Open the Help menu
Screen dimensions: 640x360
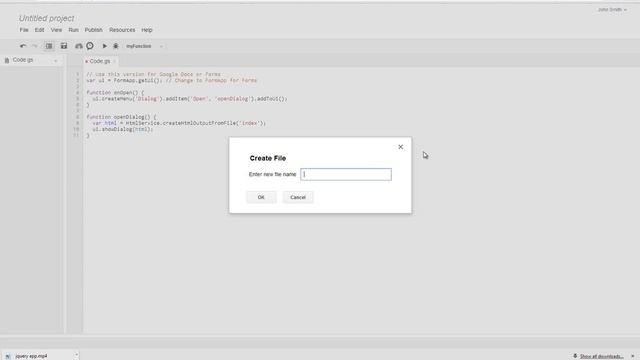tap(147, 30)
